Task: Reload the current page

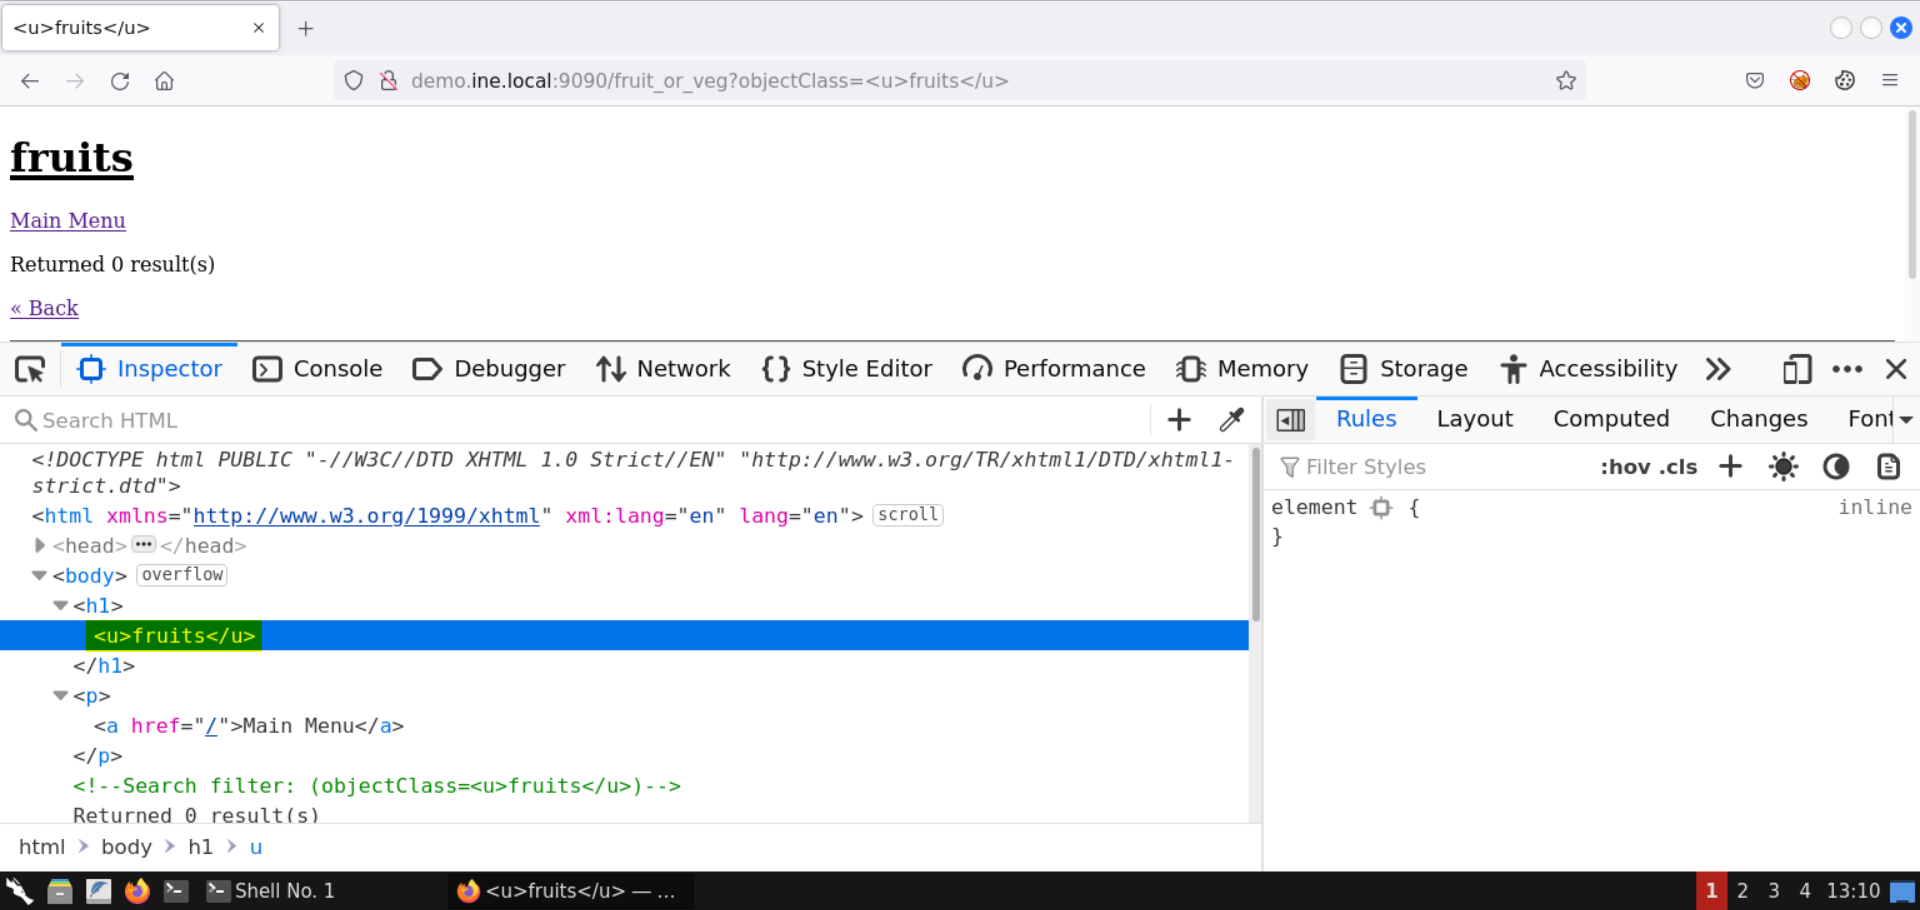Action: click(x=120, y=81)
